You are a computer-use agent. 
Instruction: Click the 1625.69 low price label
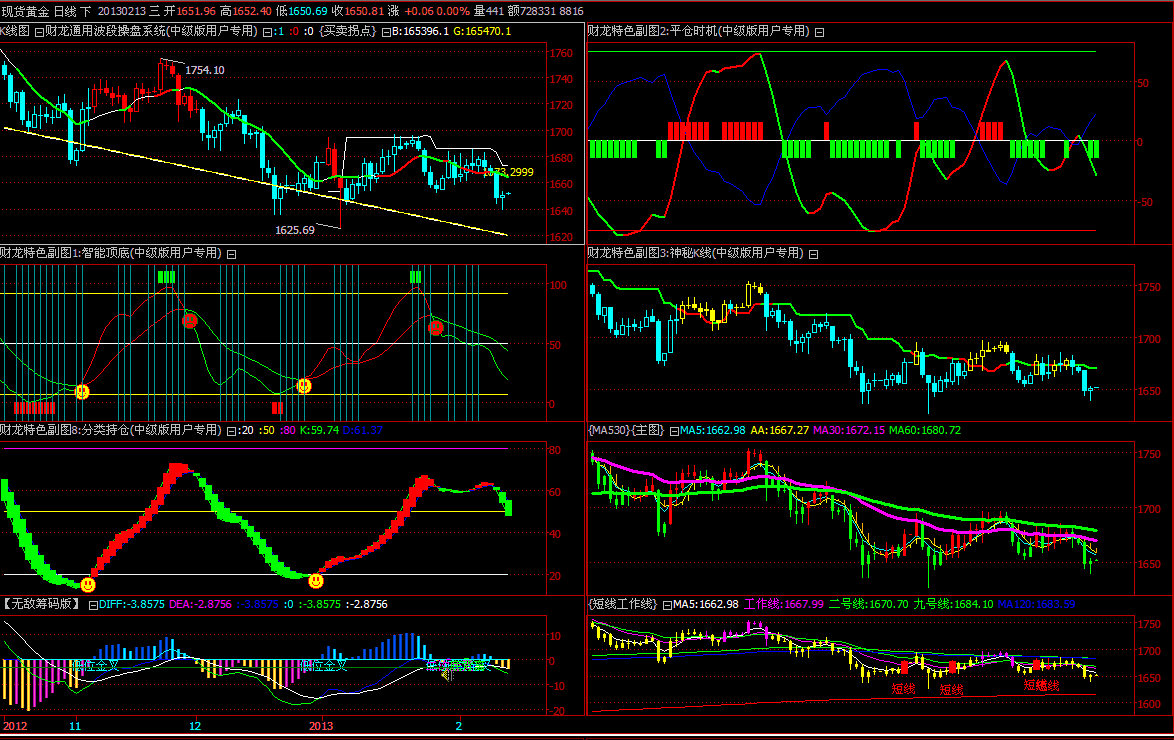(x=295, y=230)
